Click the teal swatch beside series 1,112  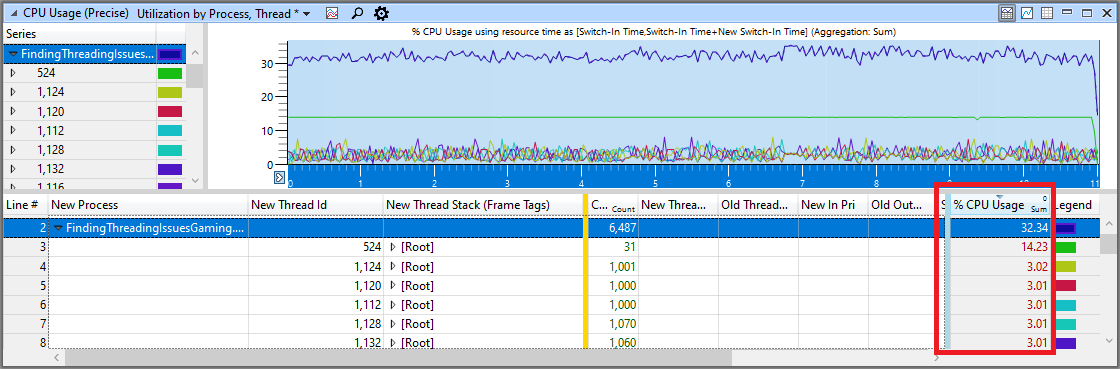point(170,131)
